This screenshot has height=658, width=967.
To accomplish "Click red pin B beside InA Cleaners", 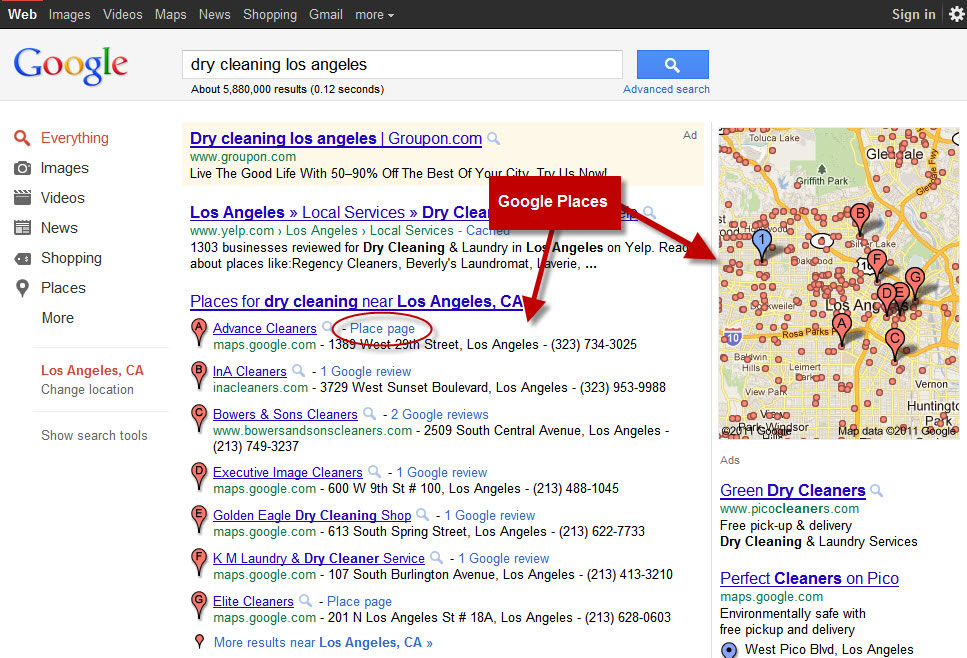I will [199, 375].
